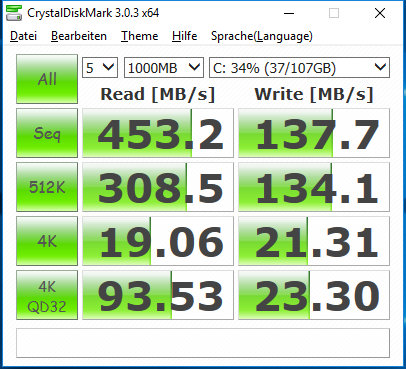Open the Hilfe menu
Image resolution: width=406 pixels, height=369 pixels.
pos(185,36)
